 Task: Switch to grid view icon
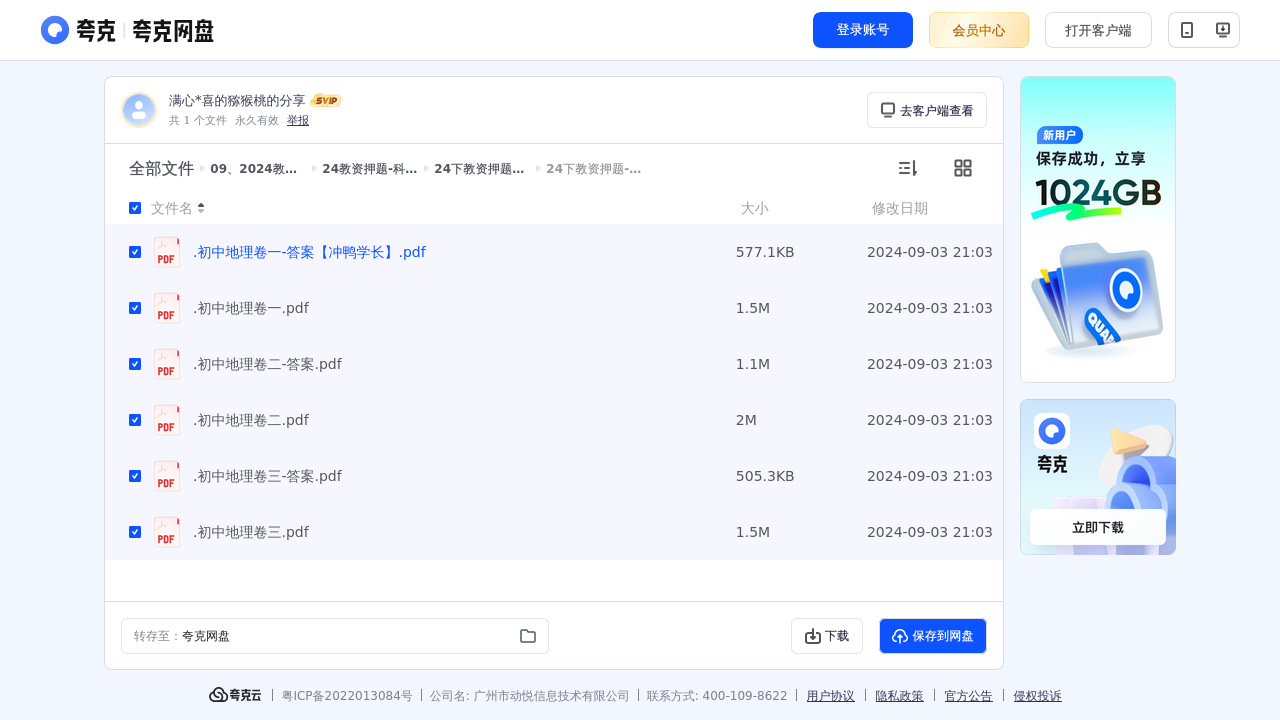tap(963, 168)
